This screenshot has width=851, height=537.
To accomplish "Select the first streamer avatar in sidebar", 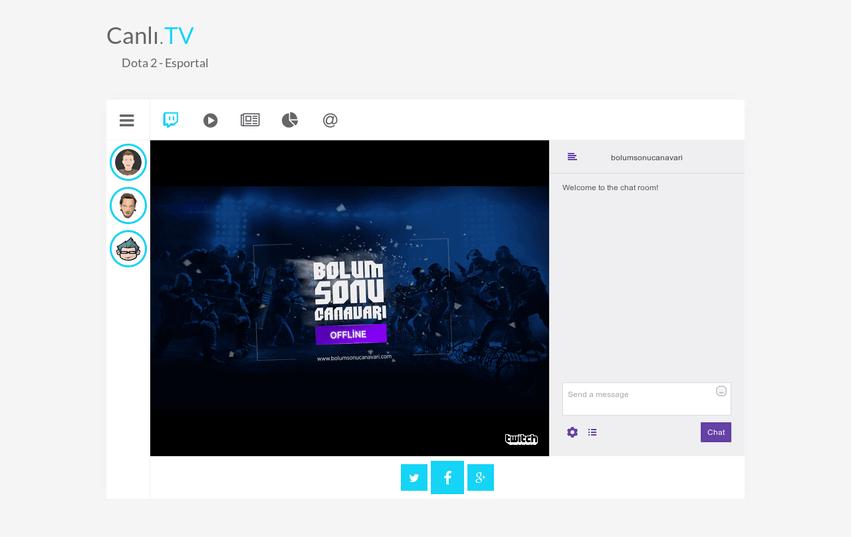I will [x=128, y=162].
